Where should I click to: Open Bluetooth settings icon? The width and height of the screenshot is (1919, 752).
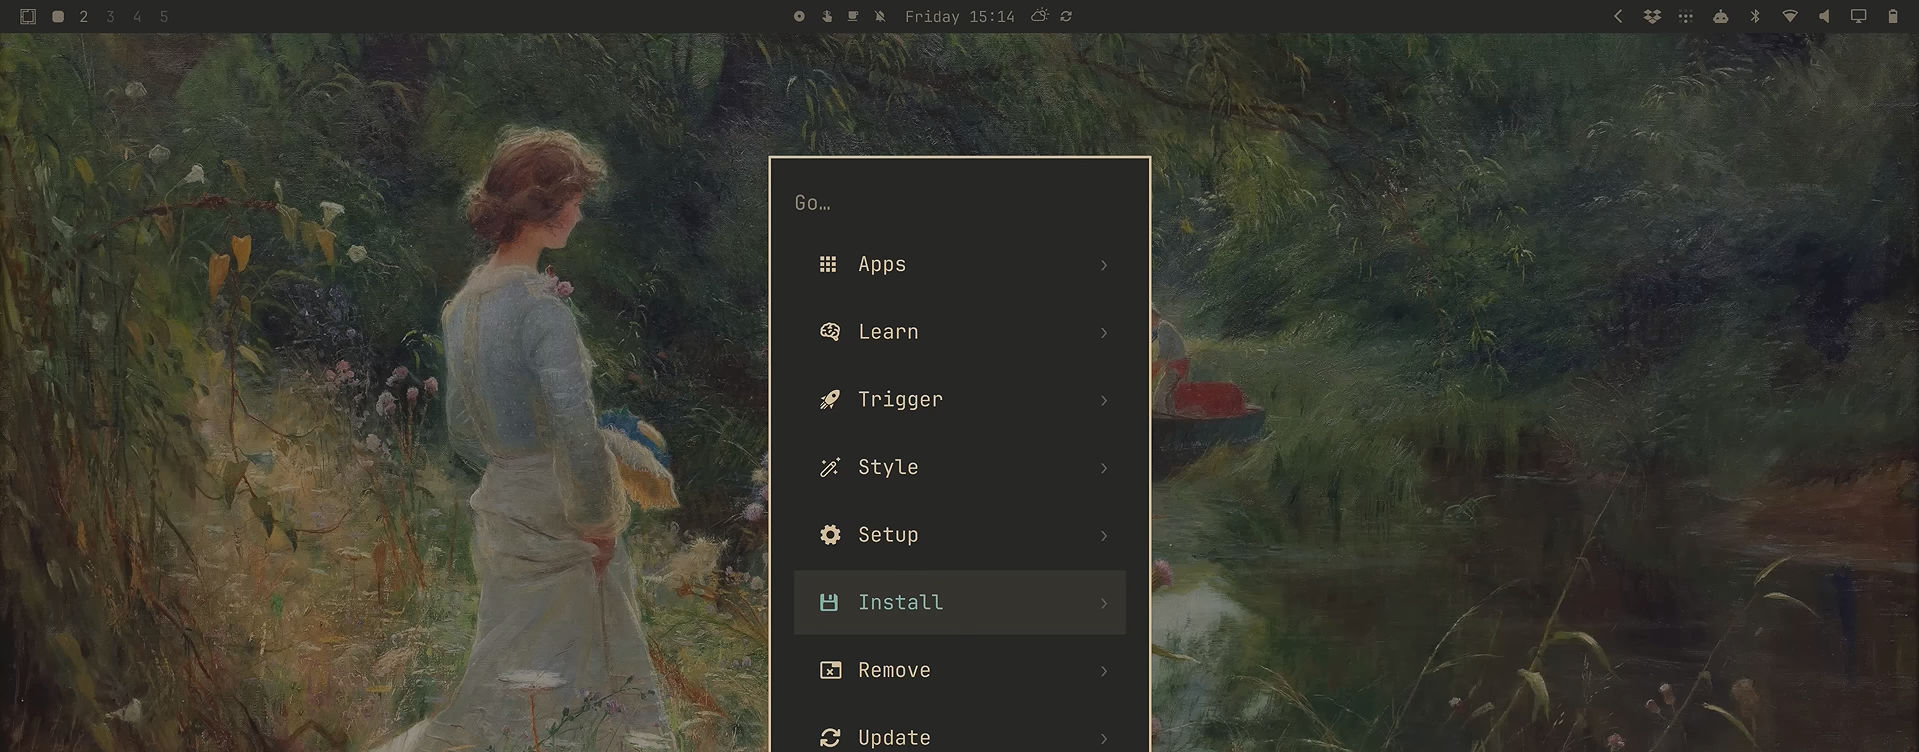(1755, 16)
